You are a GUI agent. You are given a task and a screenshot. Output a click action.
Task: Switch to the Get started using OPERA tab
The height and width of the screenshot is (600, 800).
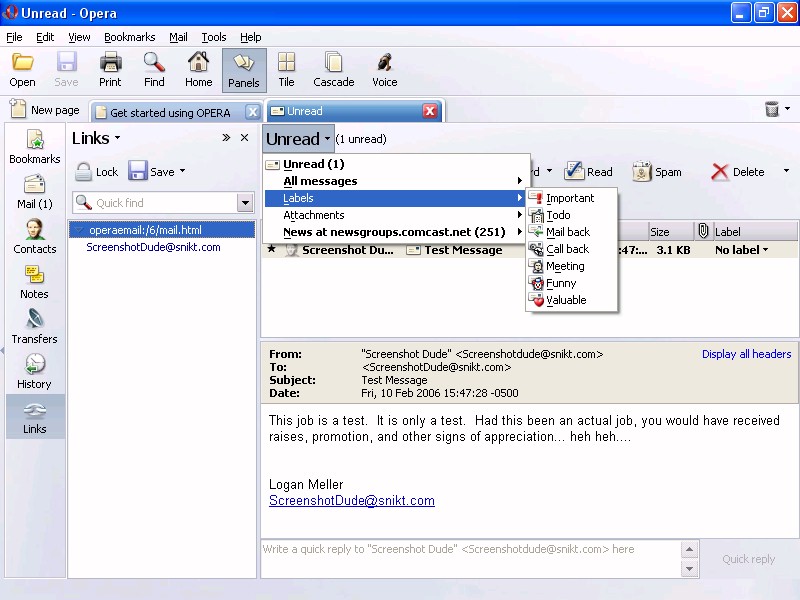(x=169, y=112)
